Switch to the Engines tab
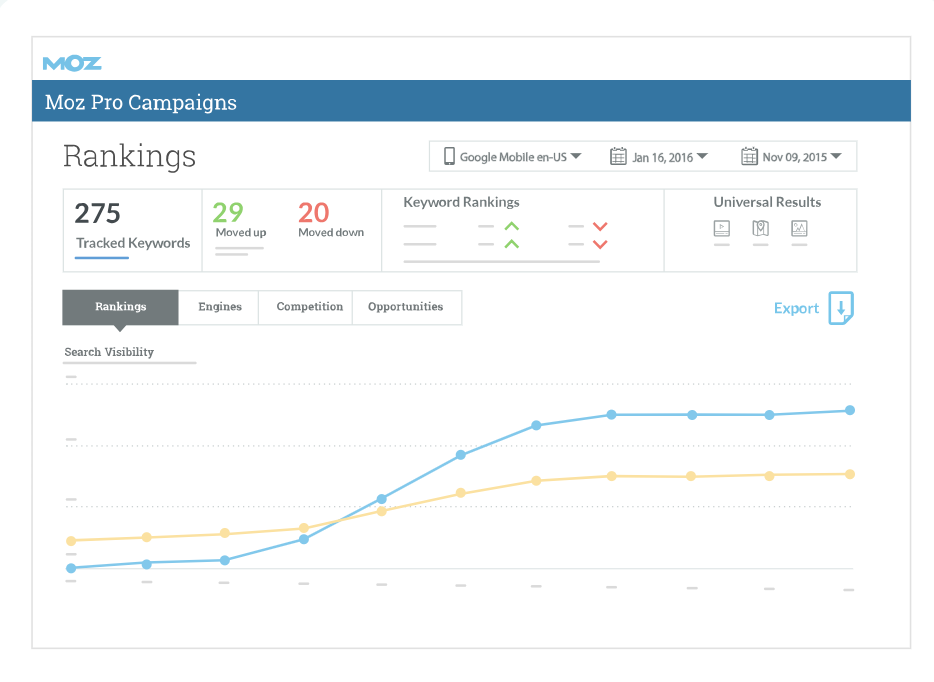This screenshot has width=934, height=682. [x=220, y=307]
